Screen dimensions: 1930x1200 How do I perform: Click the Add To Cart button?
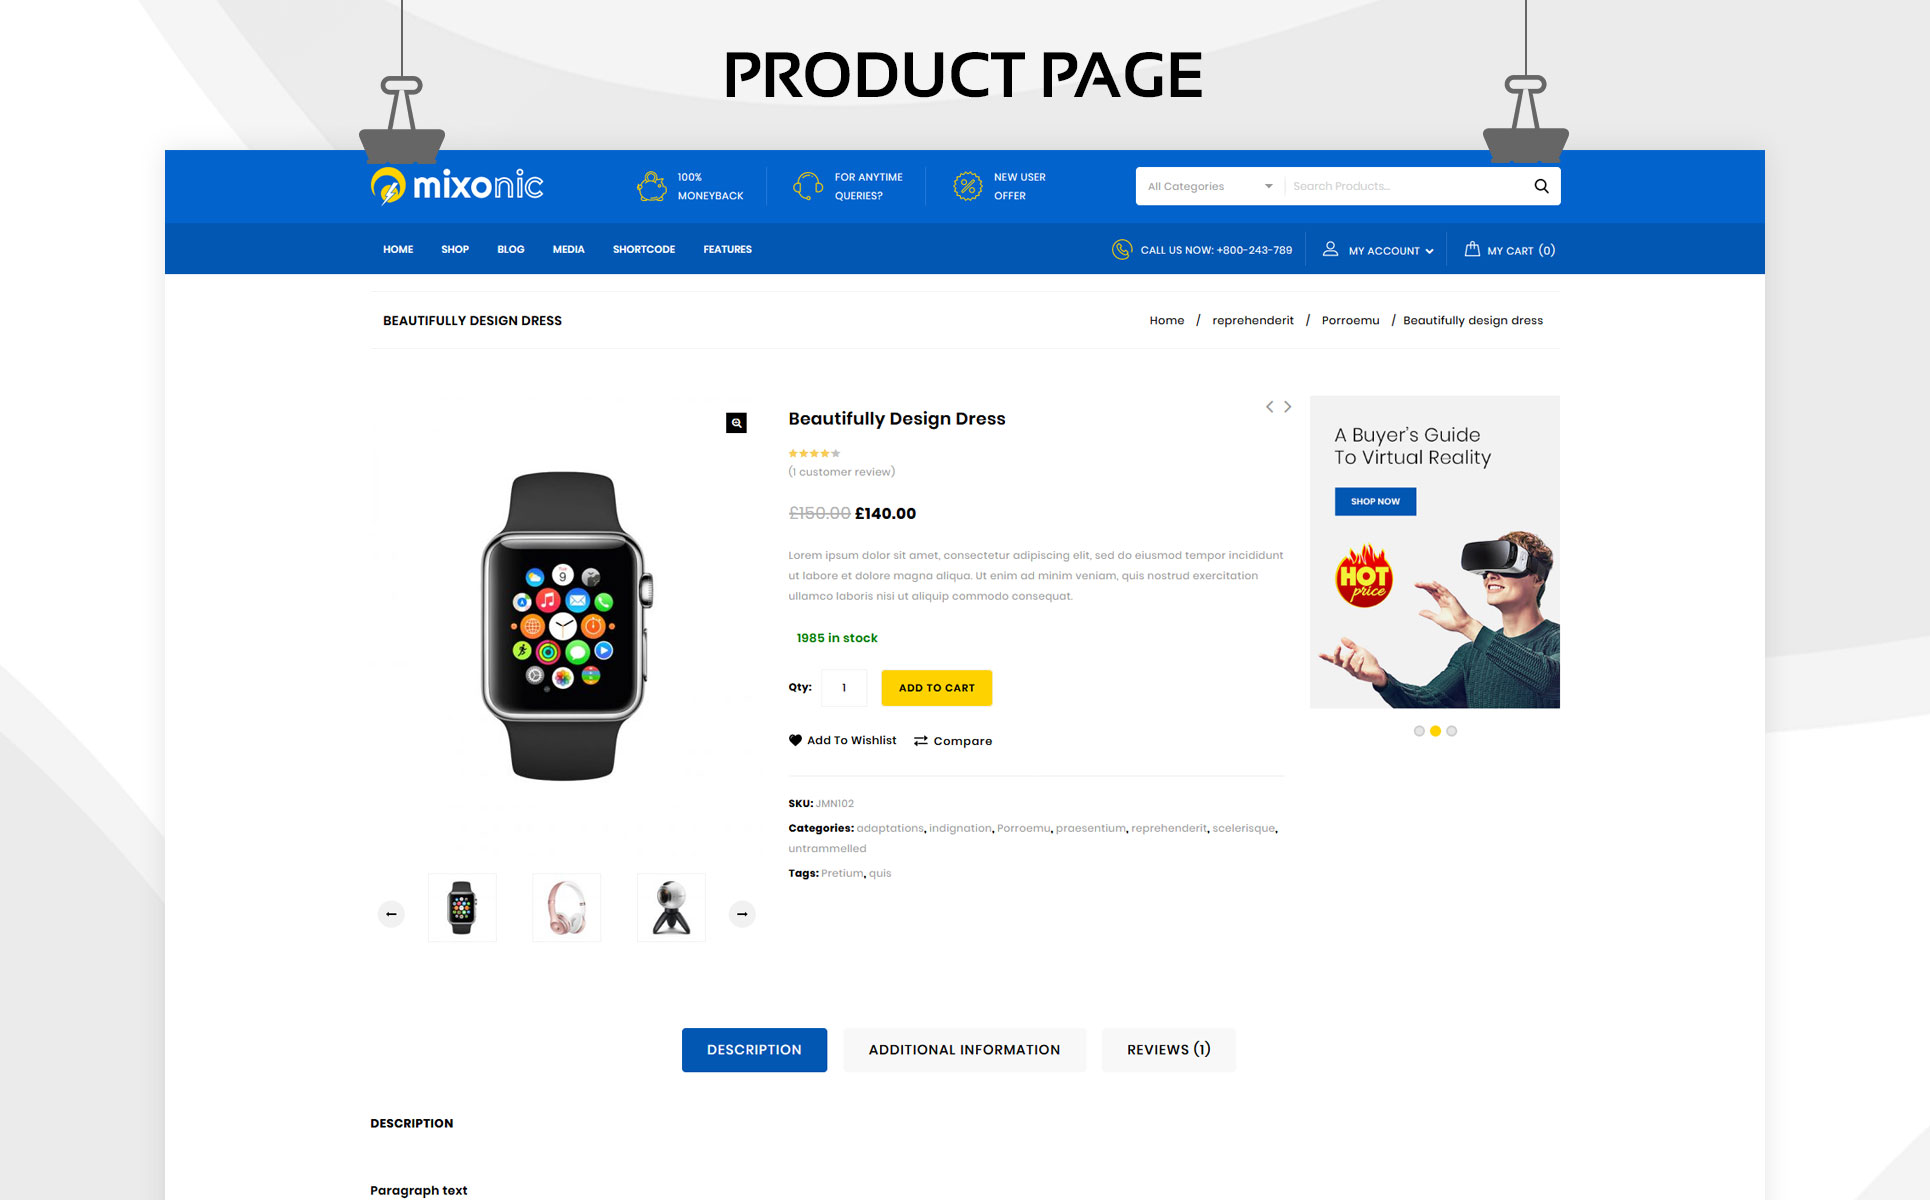936,688
